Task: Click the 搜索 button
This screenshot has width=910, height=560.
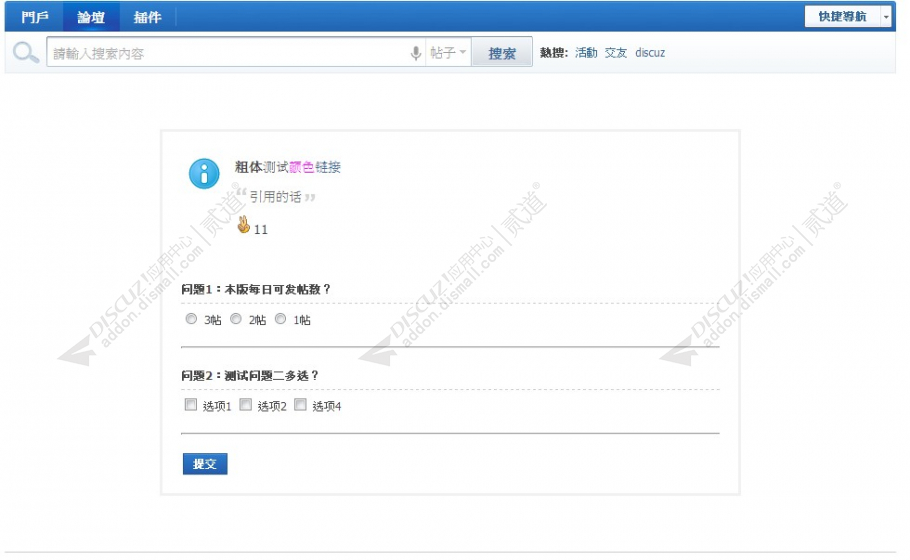Action: (502, 53)
